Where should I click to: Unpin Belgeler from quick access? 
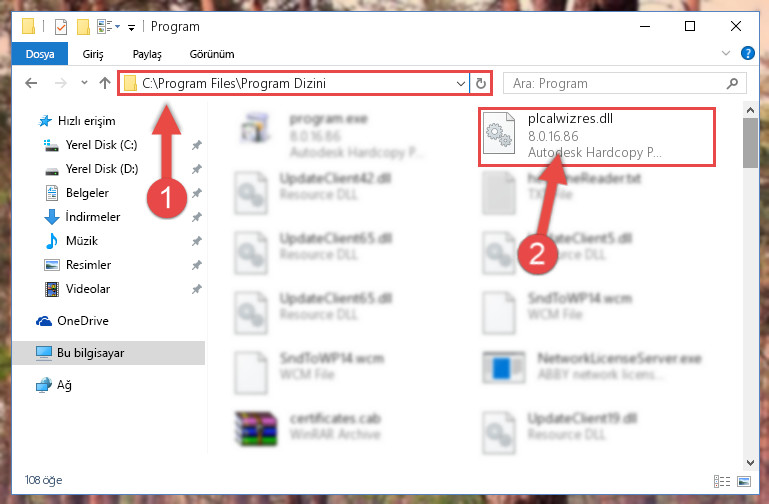click(197, 193)
